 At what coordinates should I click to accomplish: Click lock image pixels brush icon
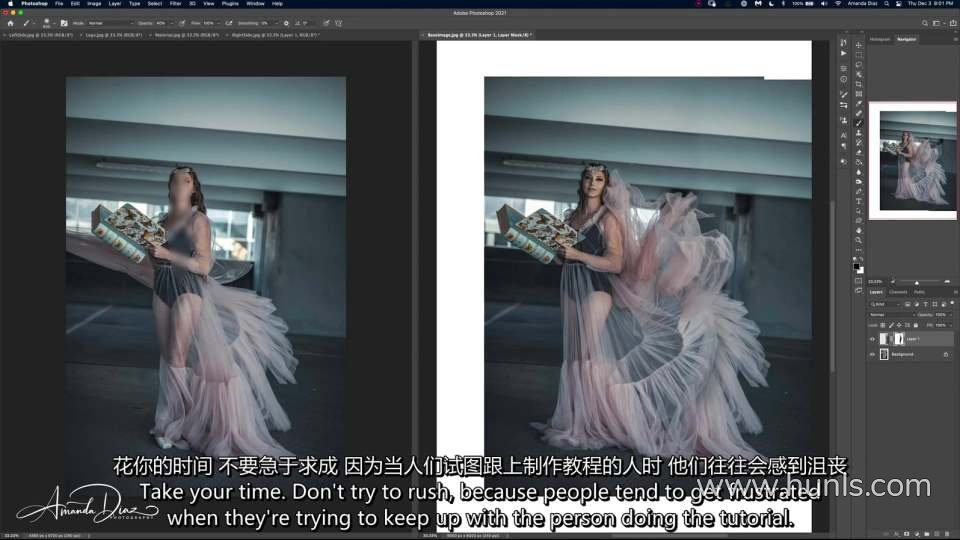coord(891,326)
